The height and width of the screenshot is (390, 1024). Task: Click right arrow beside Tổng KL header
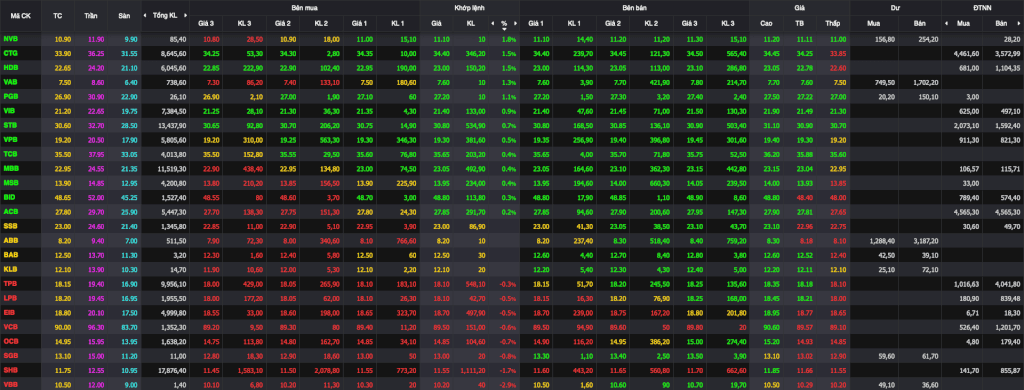[x=186, y=16]
